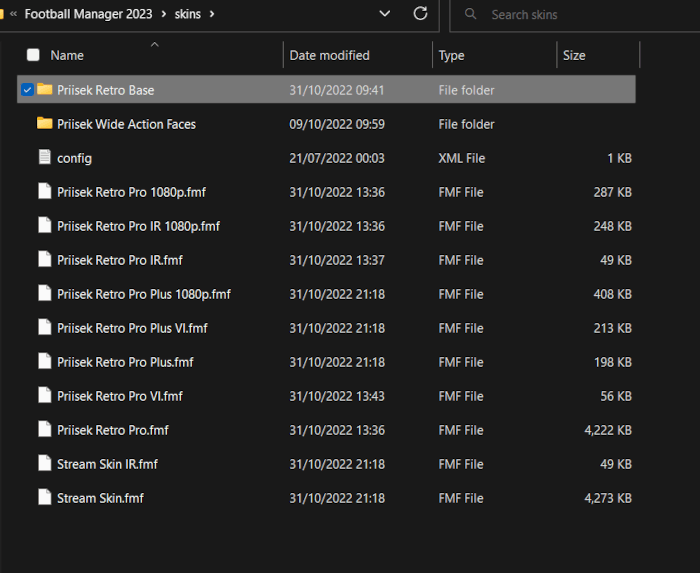
Task: Select Stream Skin IR.fmf file name
Action: [107, 464]
